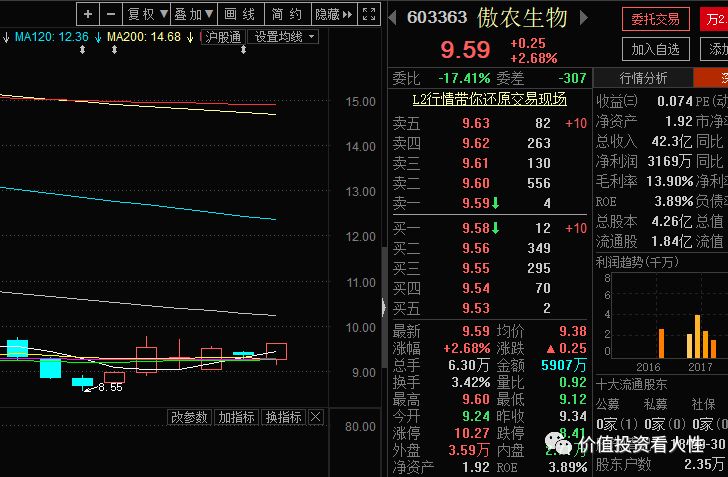The height and width of the screenshot is (477, 728).
Task: Collapse side panel splitter arrow
Action: (384, 307)
